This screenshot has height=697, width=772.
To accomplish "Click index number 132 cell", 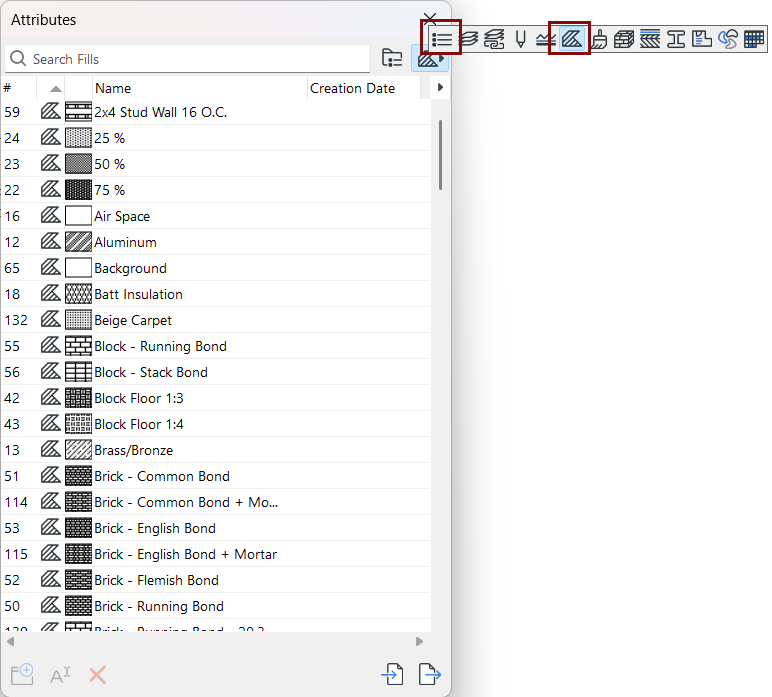I will pos(16,320).
